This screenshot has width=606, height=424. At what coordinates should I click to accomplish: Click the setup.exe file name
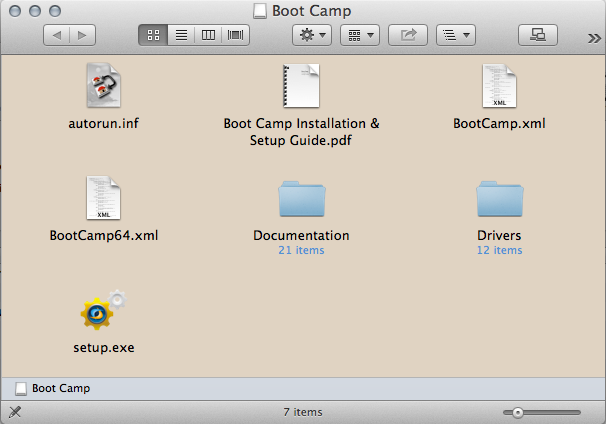104,347
